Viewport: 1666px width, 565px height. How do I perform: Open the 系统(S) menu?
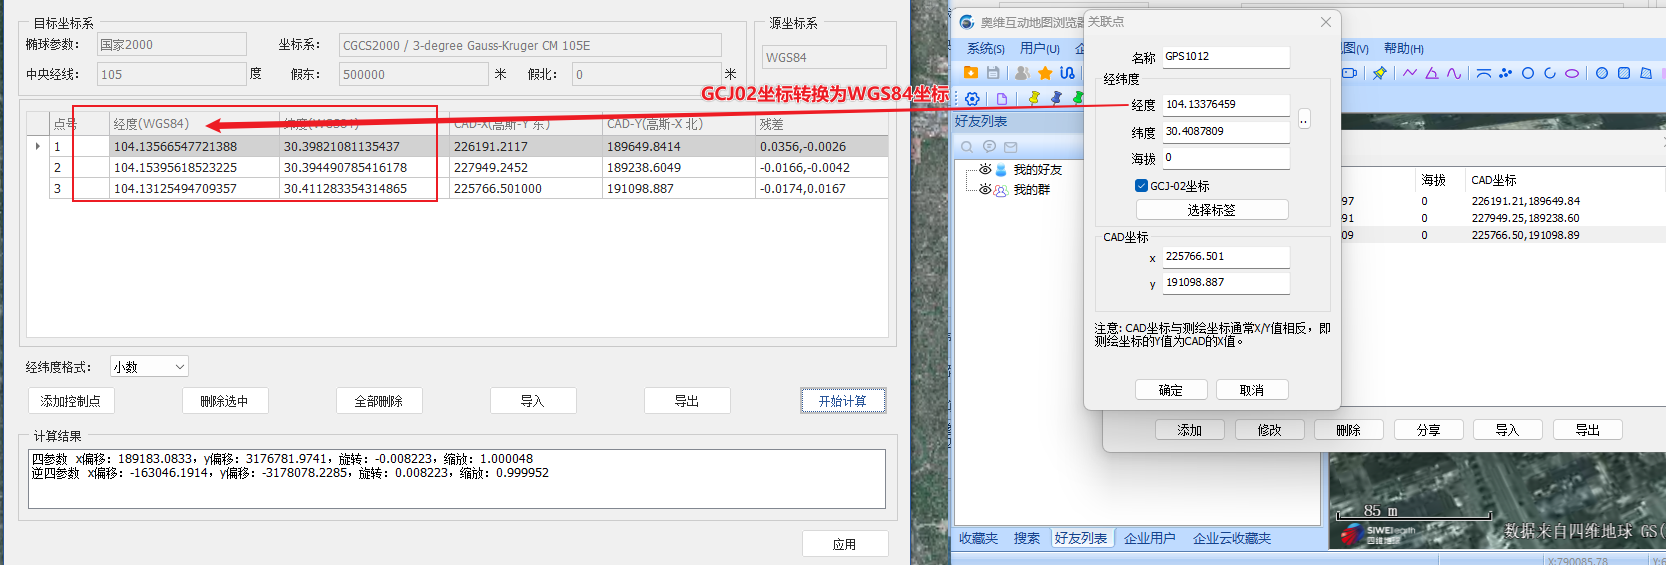(x=985, y=48)
